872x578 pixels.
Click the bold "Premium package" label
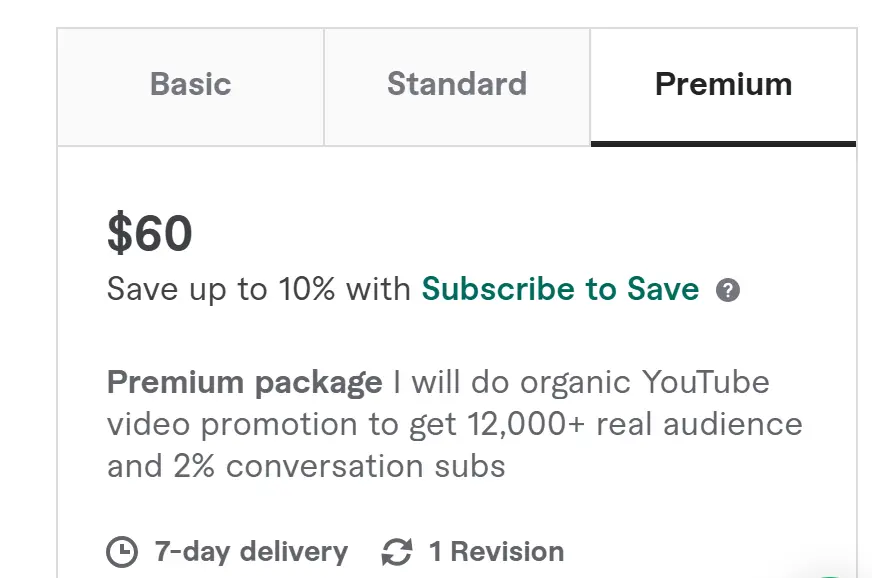(x=244, y=382)
